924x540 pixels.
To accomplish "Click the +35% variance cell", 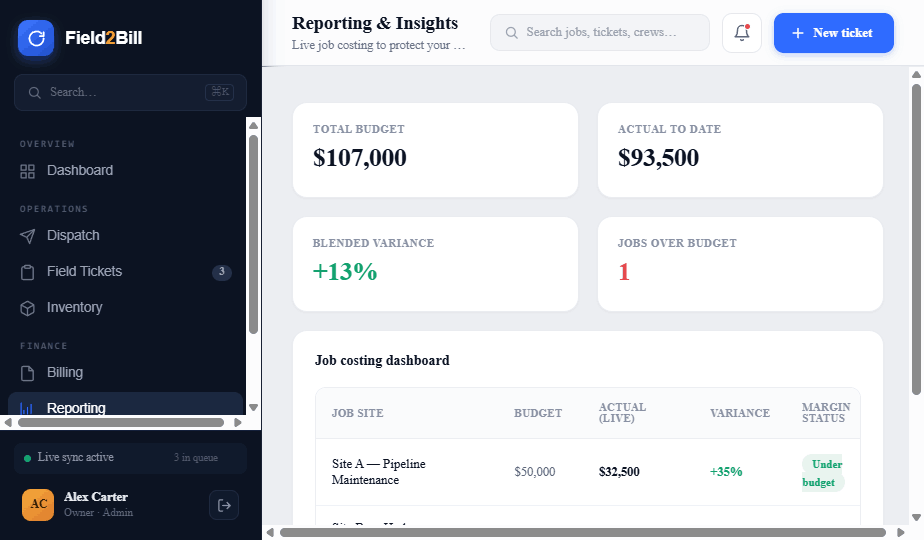I will pyautogui.click(x=726, y=472).
